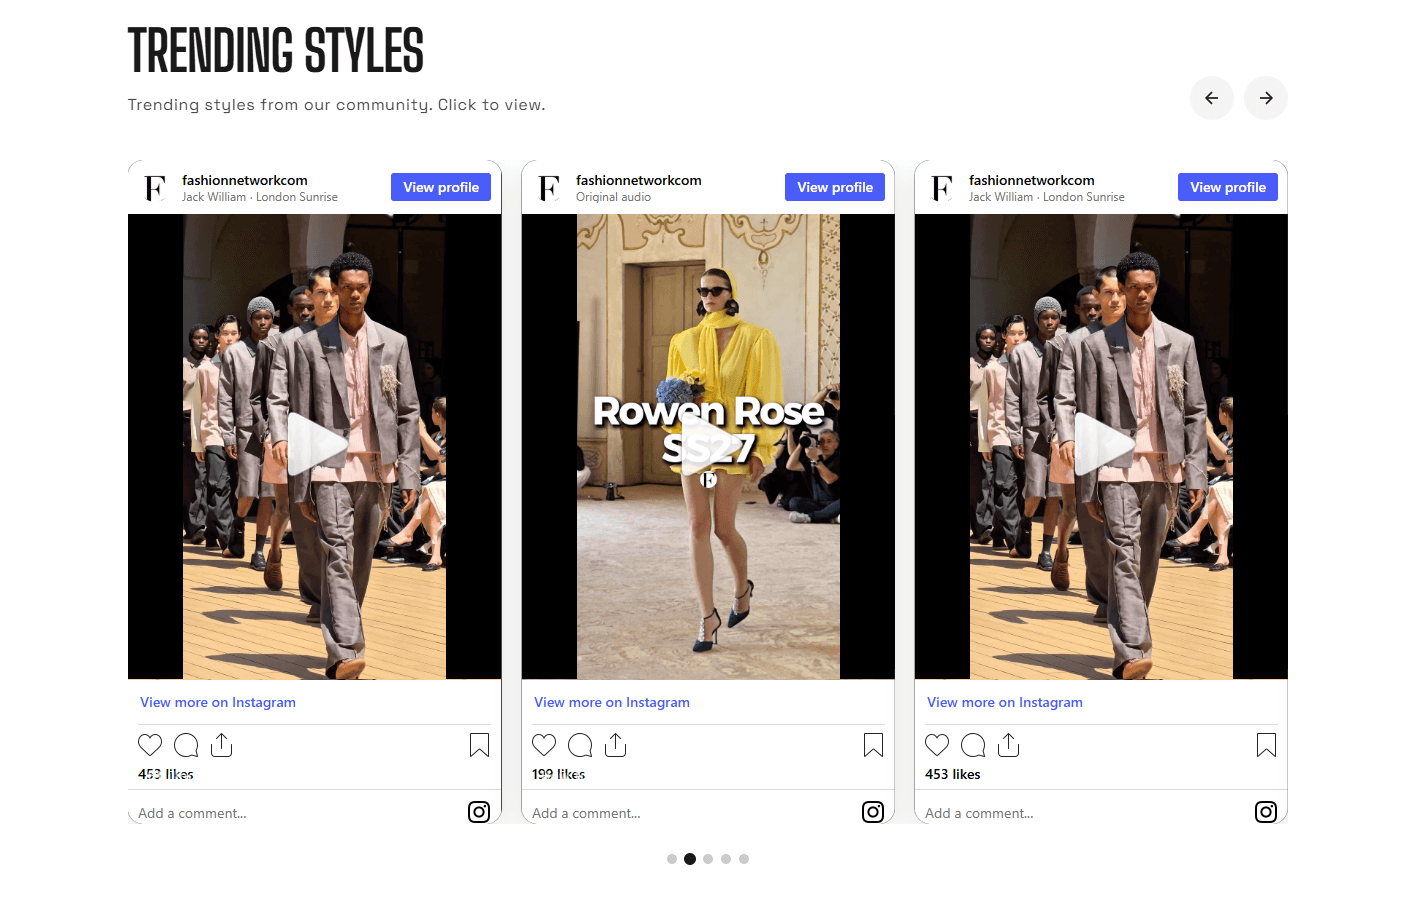Open comment icon on rightmost card
The width and height of the screenshot is (1422, 902).
(x=973, y=745)
